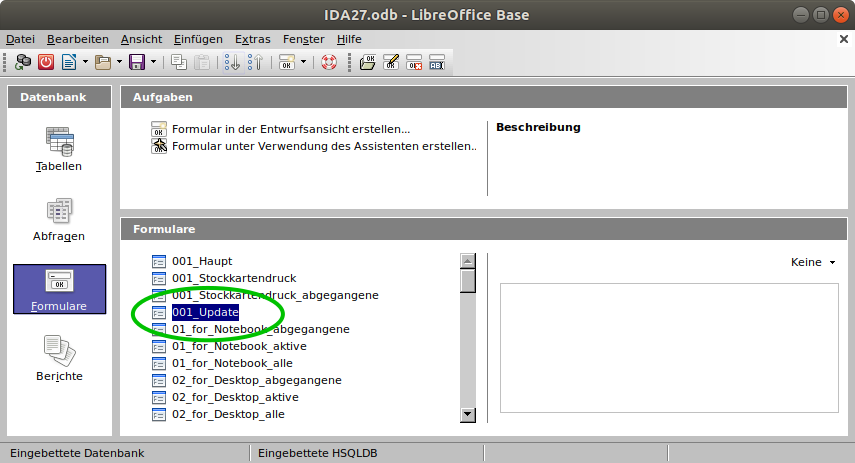
Task: Maximize the LibreOffice Base window
Action: pos(821,15)
